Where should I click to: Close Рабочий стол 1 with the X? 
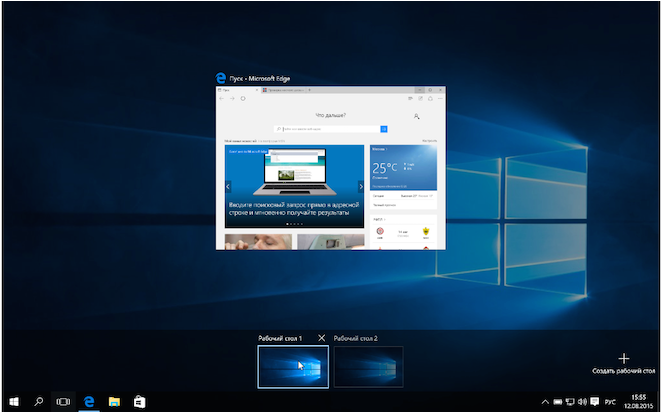click(322, 338)
